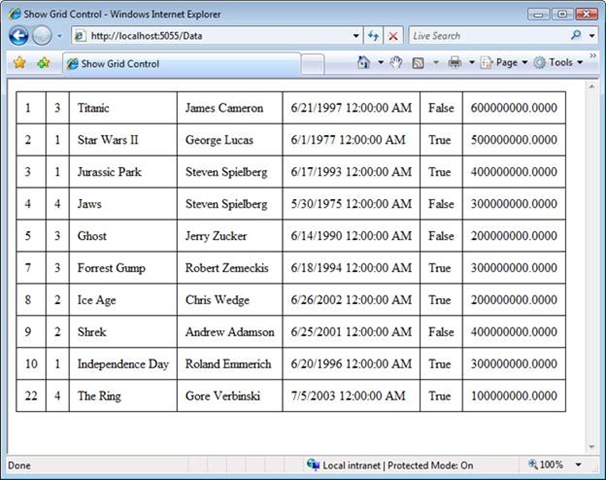Stop loading with the red X icon
The width and height of the screenshot is (606, 480).
click(393, 36)
